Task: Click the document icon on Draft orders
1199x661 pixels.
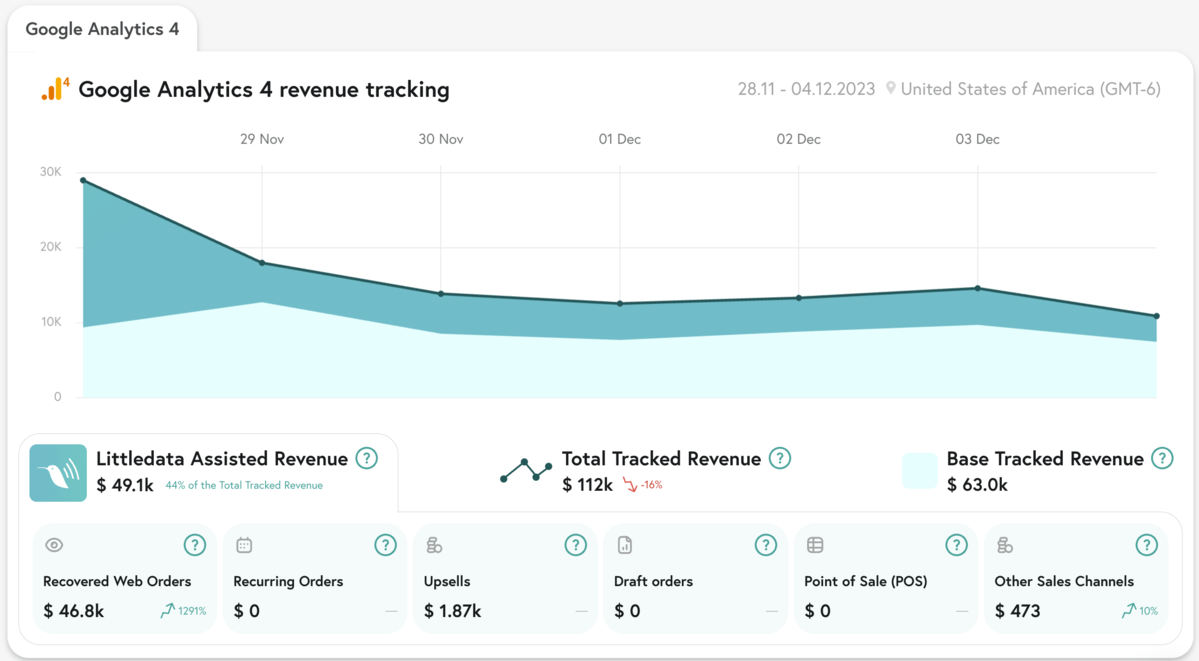Action: (625, 545)
